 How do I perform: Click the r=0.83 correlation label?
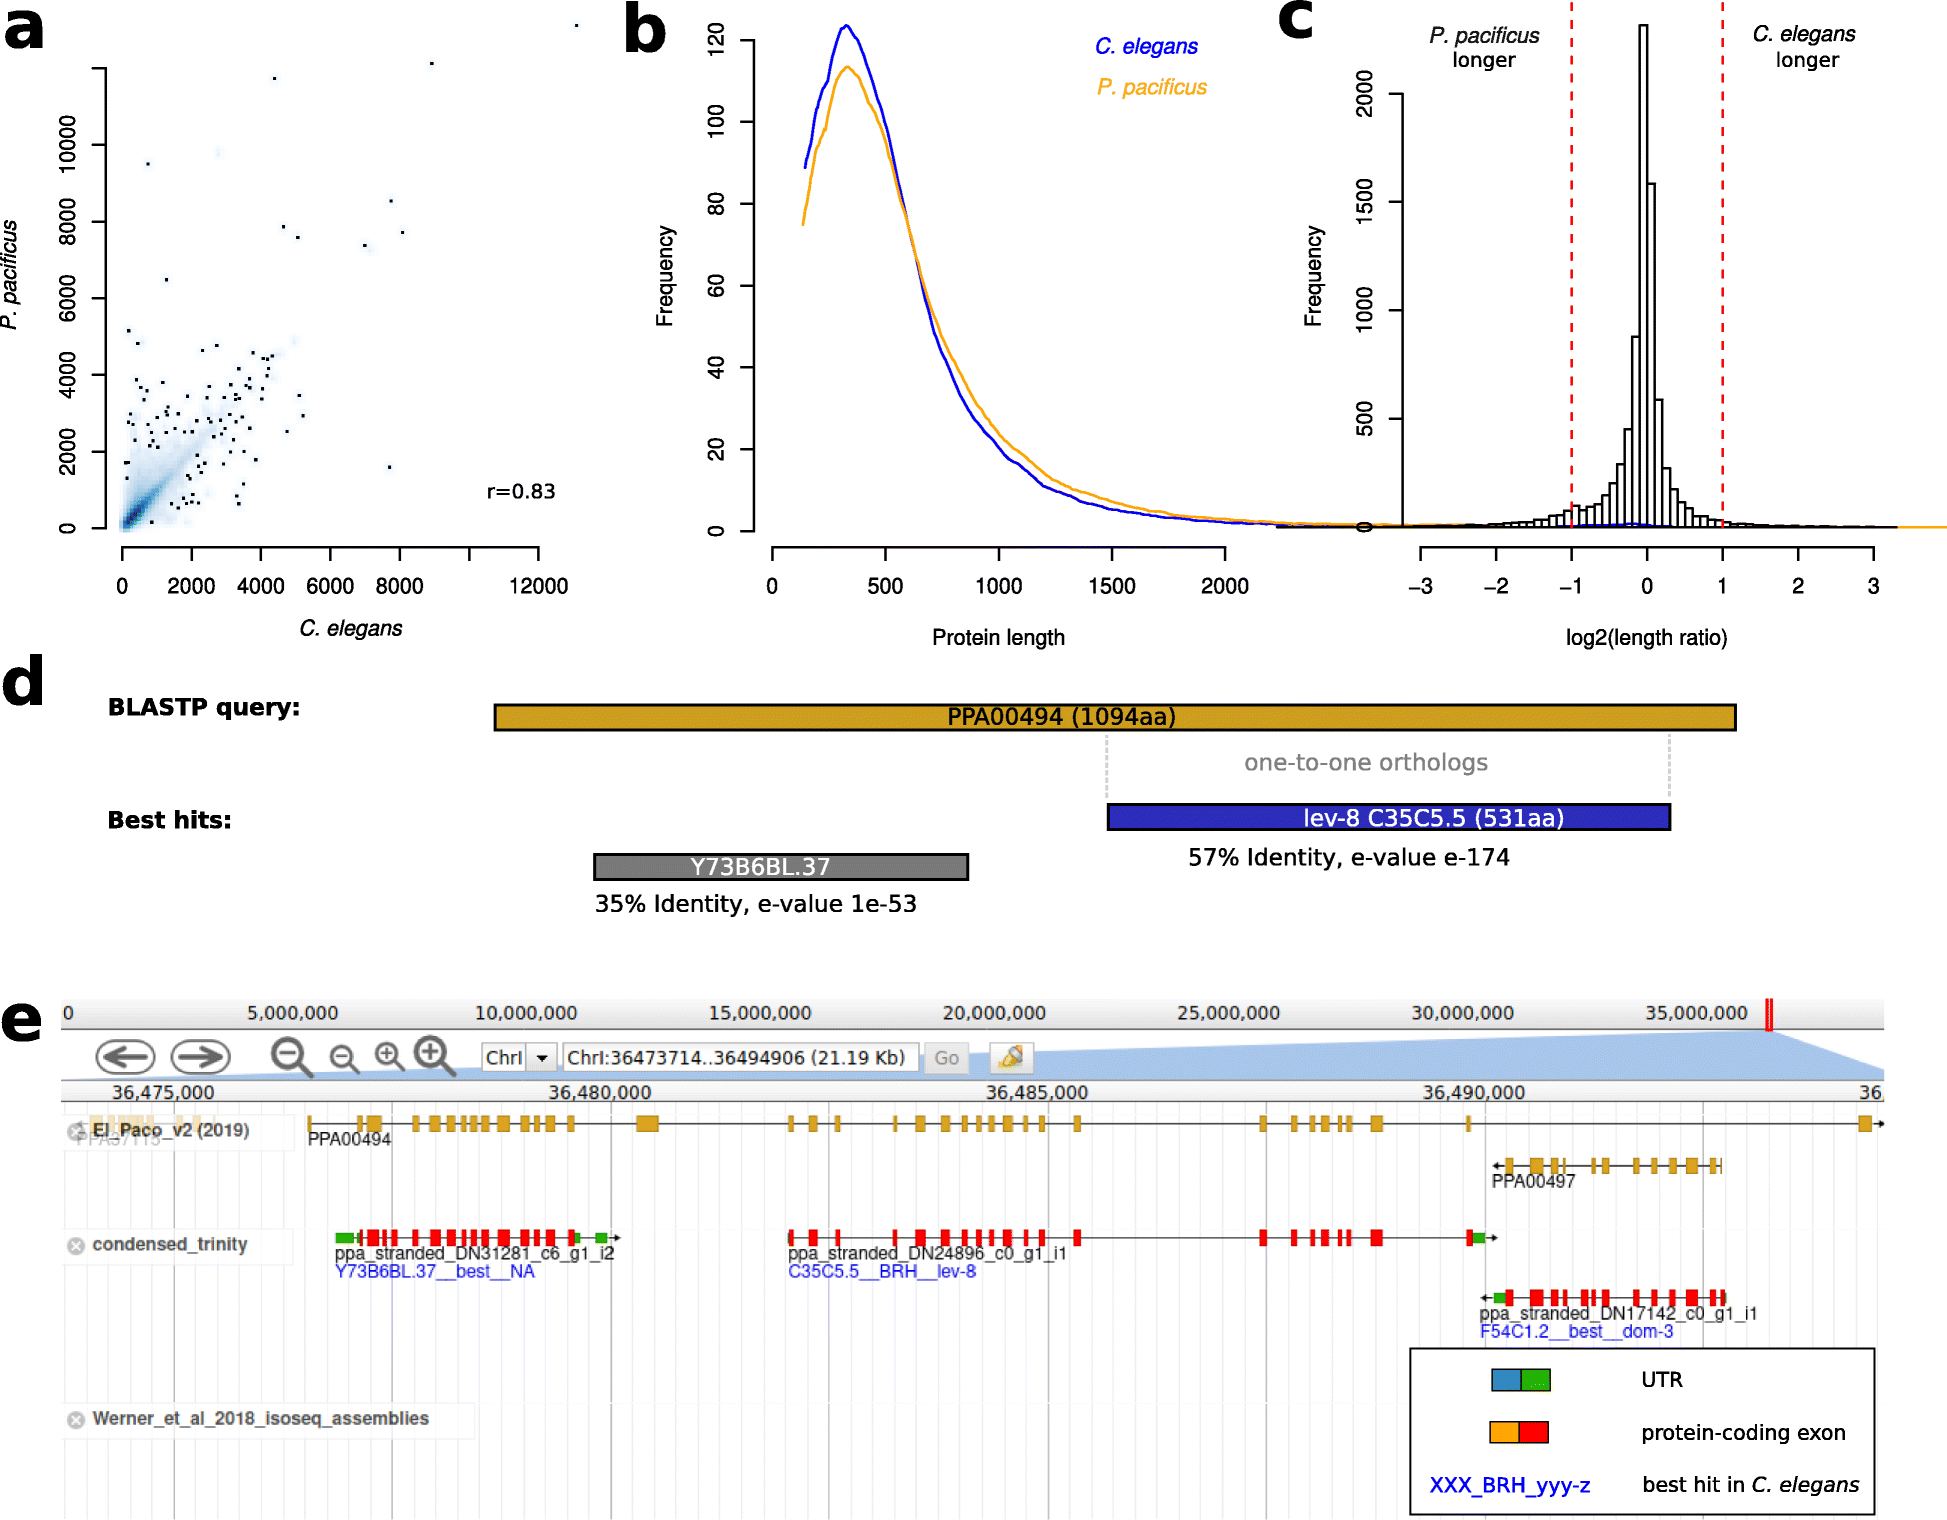pyautogui.click(x=521, y=491)
